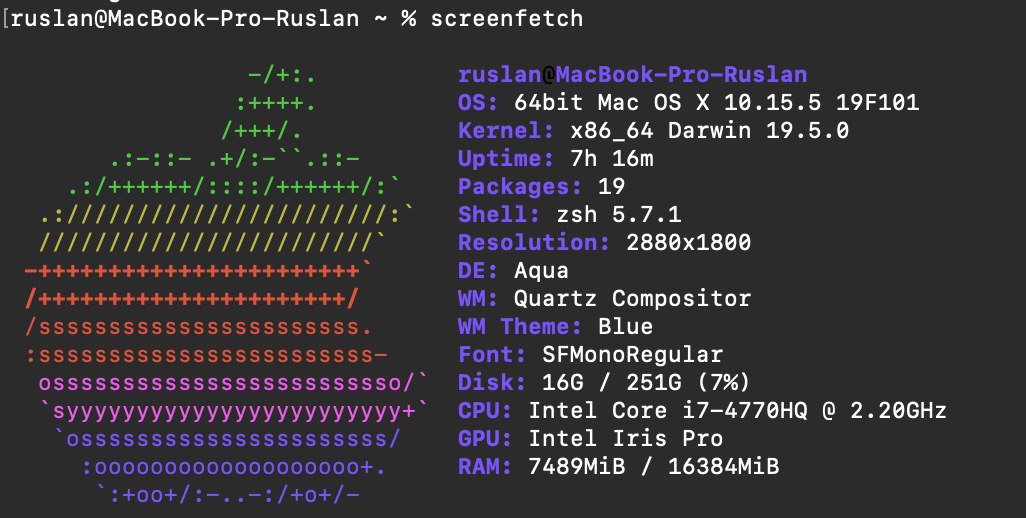Click the OS value '64bit Mac OS X 10.15.5 19F101'
This screenshot has height=518, width=1026.
click(x=716, y=103)
